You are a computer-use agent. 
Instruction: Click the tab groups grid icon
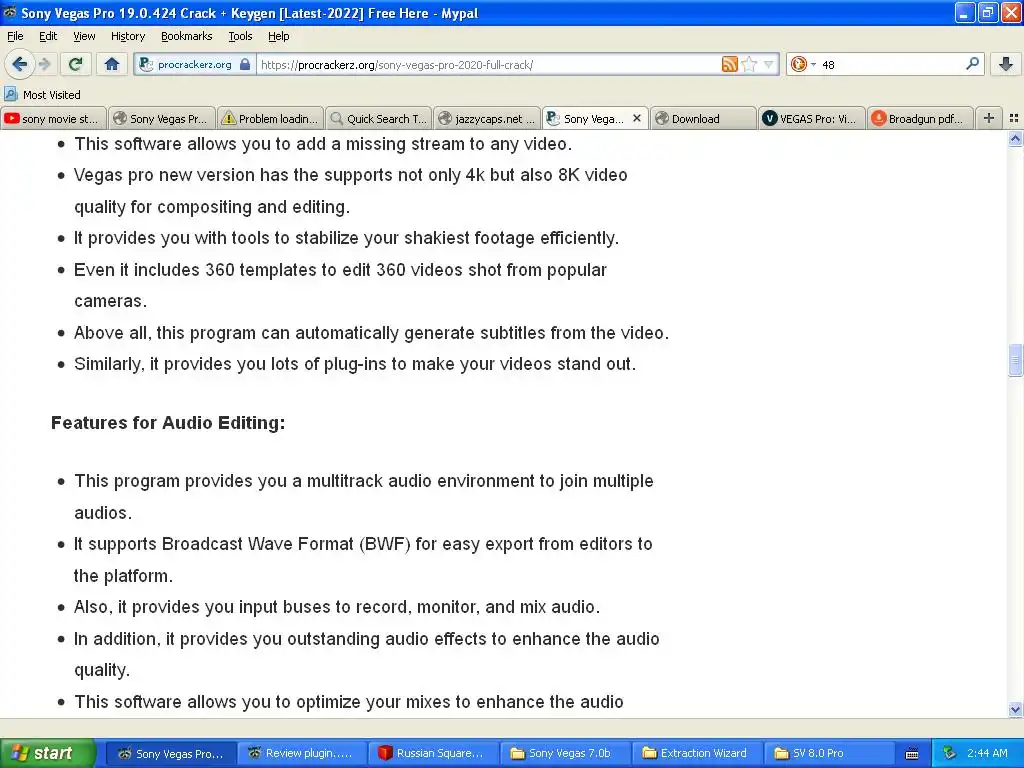[x=1014, y=118]
